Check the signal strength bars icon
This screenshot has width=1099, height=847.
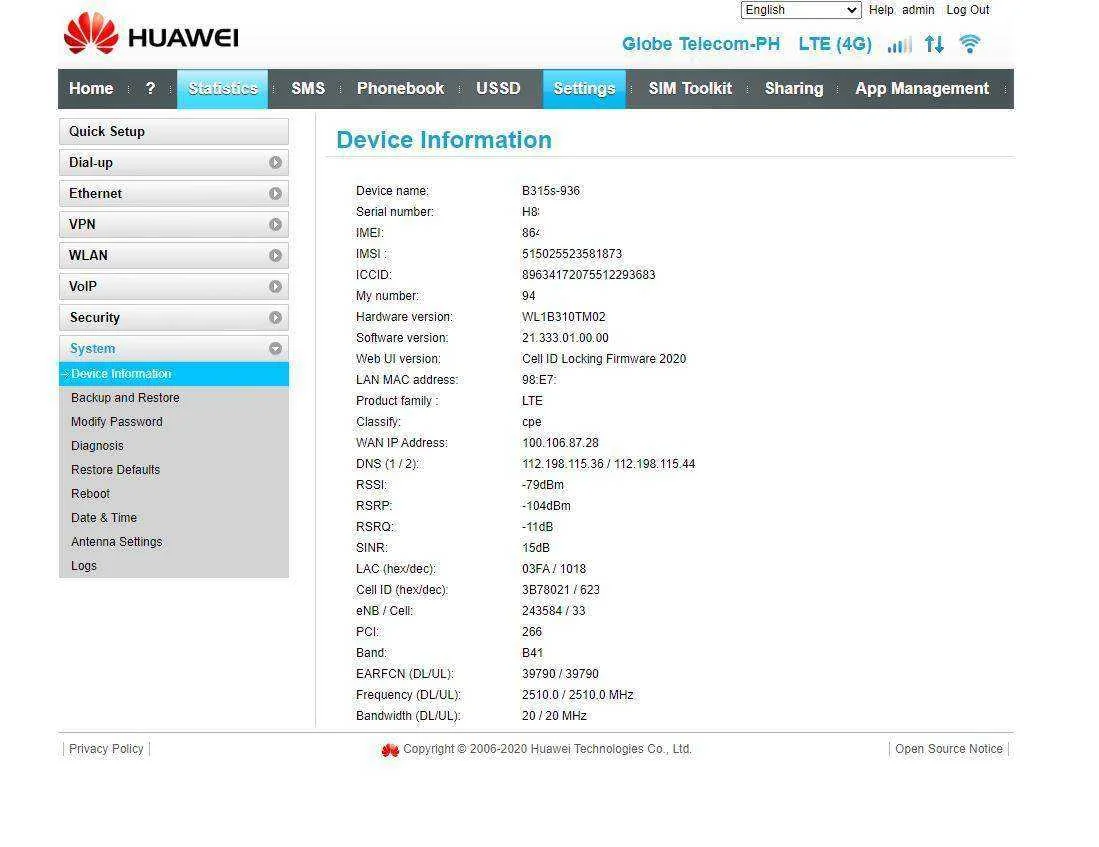899,45
